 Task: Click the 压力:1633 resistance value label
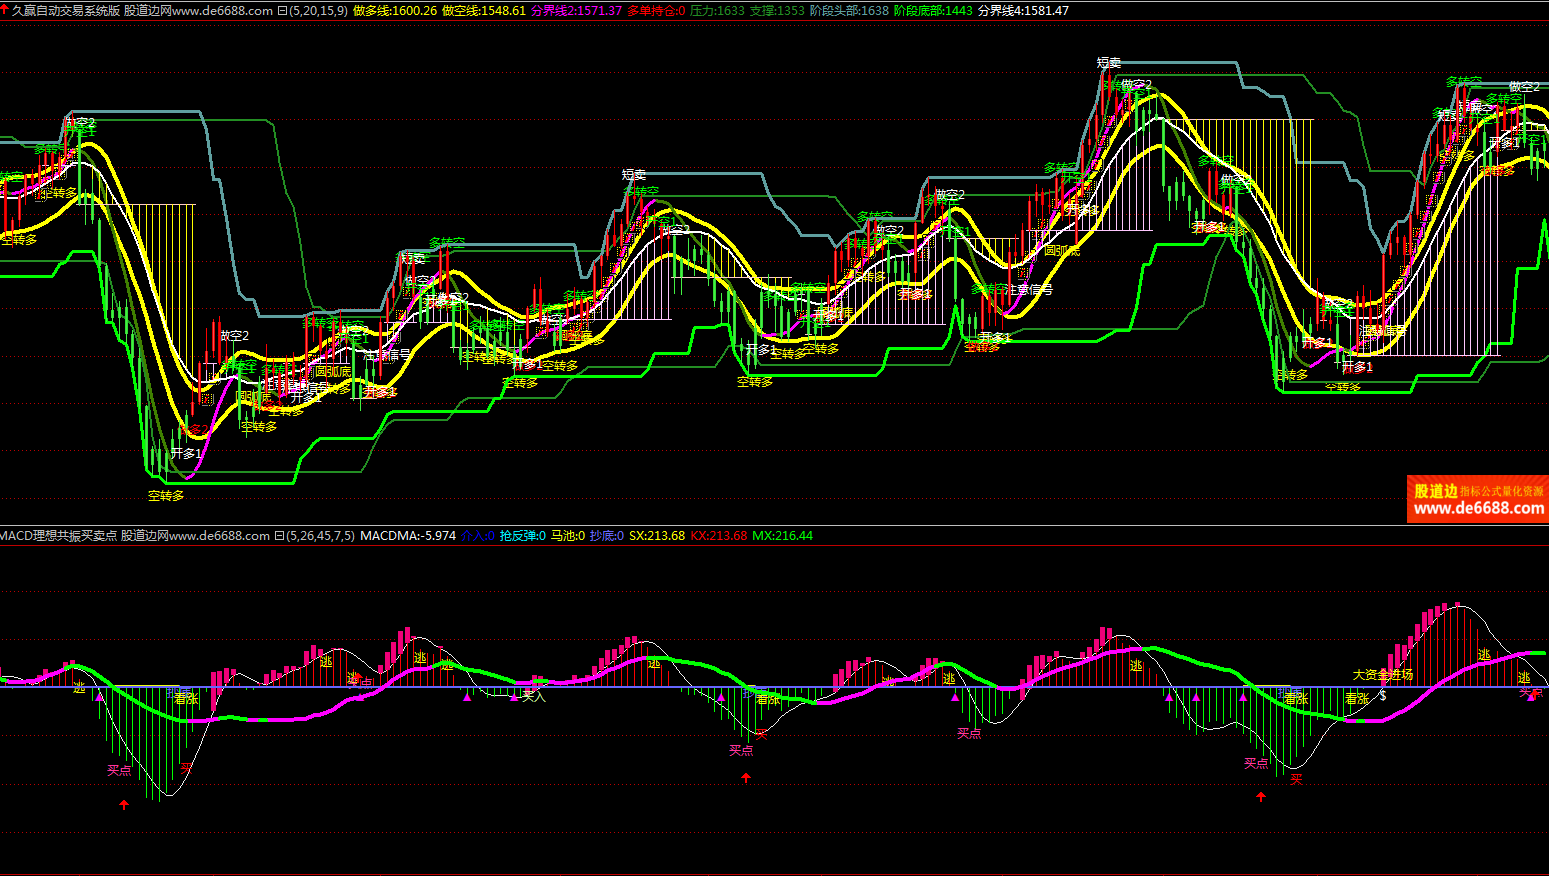tap(717, 11)
